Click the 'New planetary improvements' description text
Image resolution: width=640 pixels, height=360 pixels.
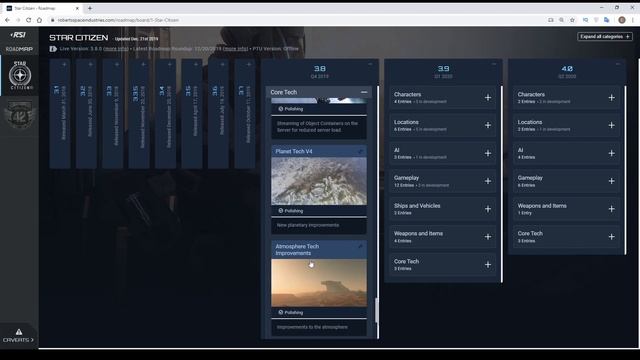click(308, 225)
